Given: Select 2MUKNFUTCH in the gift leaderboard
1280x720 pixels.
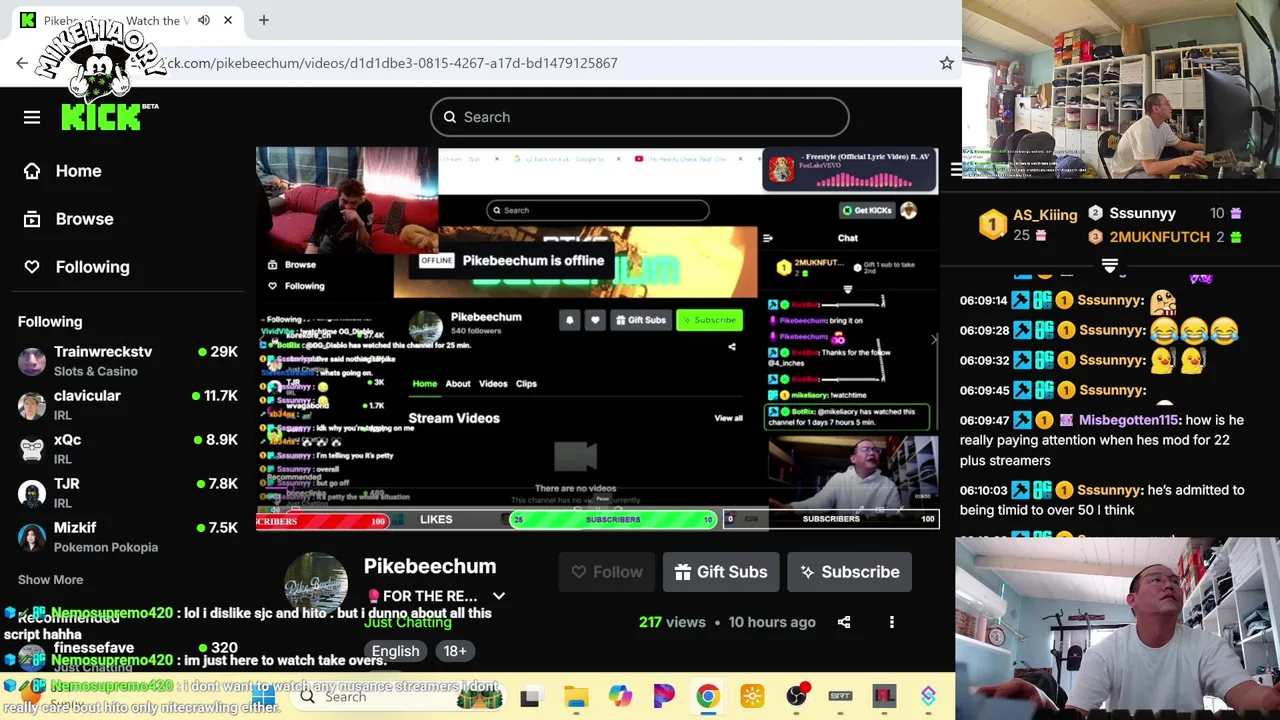Looking at the screenshot, I should [1159, 237].
